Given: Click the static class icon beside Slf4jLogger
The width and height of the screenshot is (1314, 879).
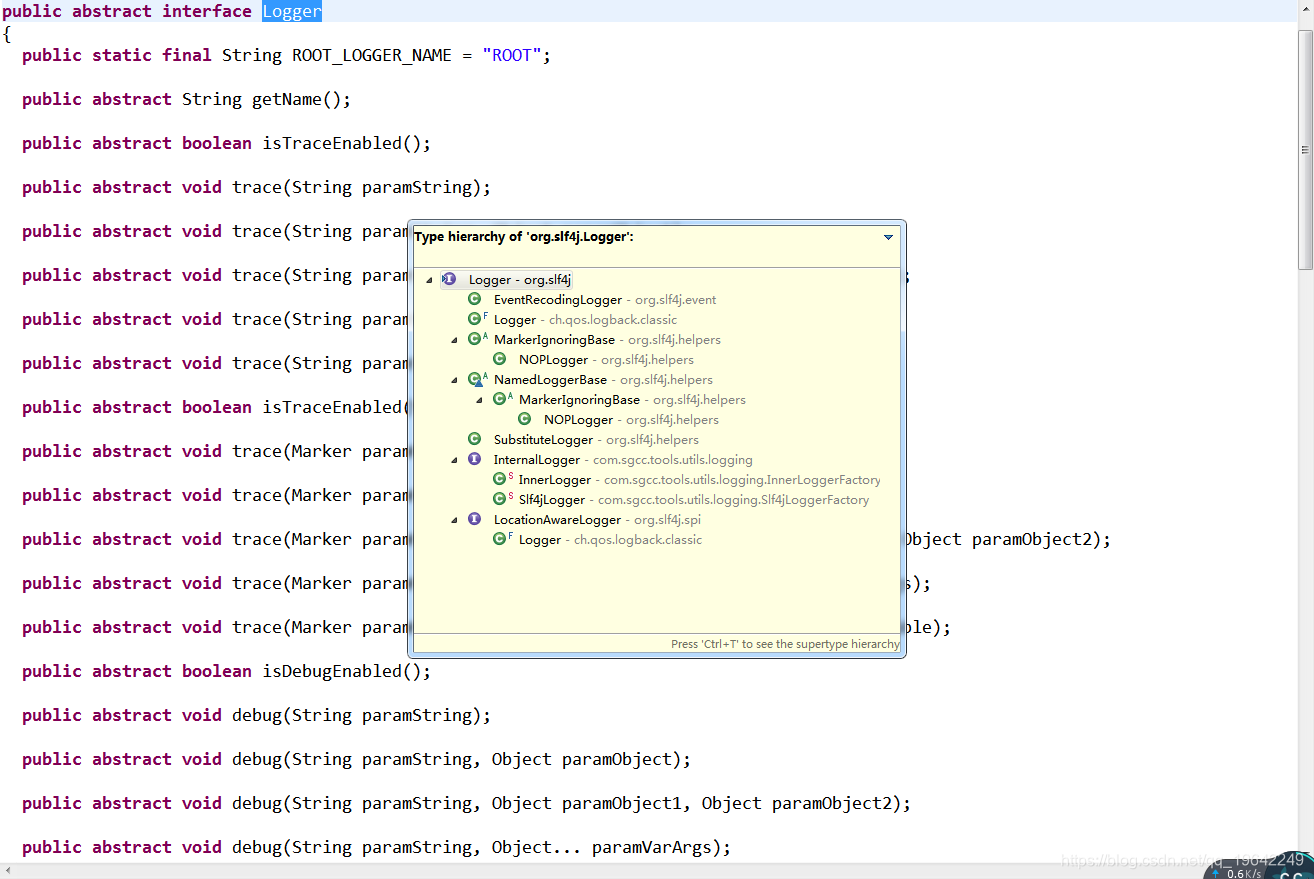Looking at the screenshot, I should point(501,499).
